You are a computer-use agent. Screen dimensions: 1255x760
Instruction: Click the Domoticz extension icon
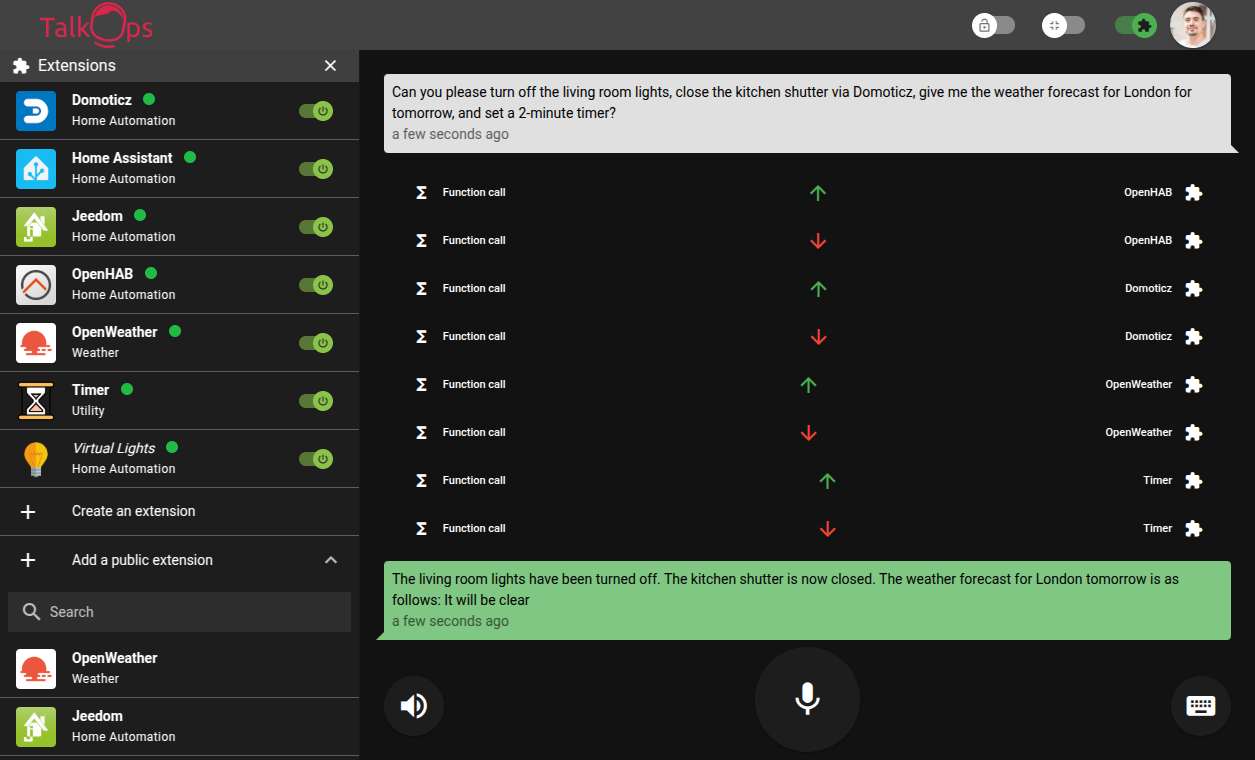36,110
